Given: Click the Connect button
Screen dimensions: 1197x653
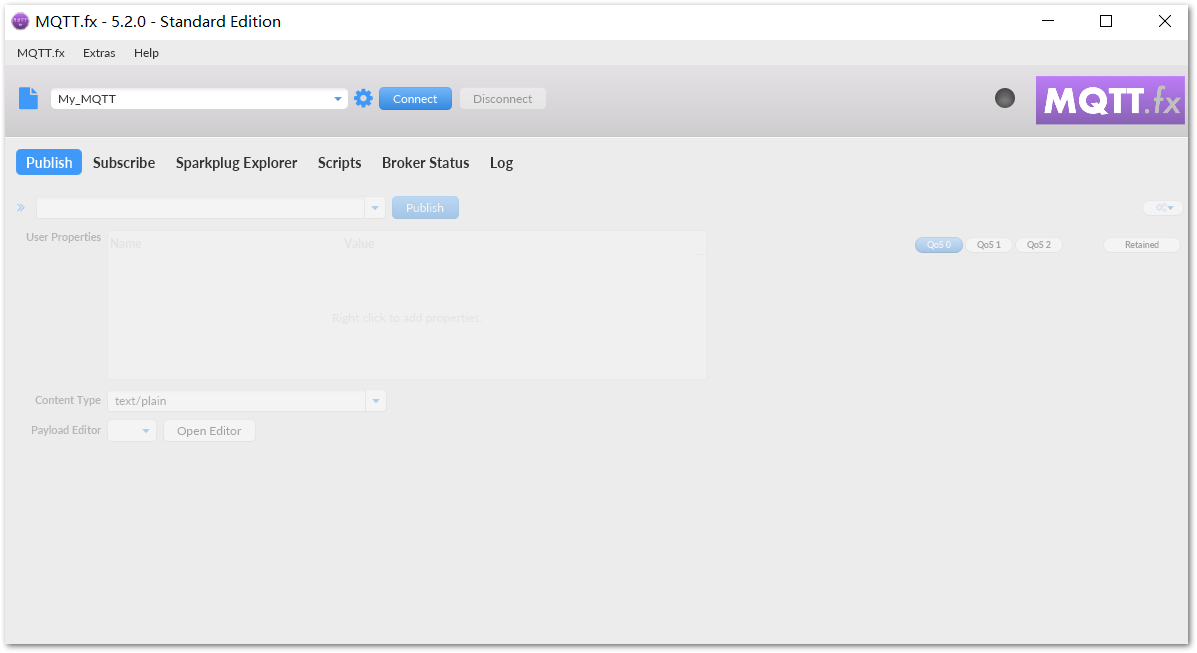Looking at the screenshot, I should pos(415,99).
